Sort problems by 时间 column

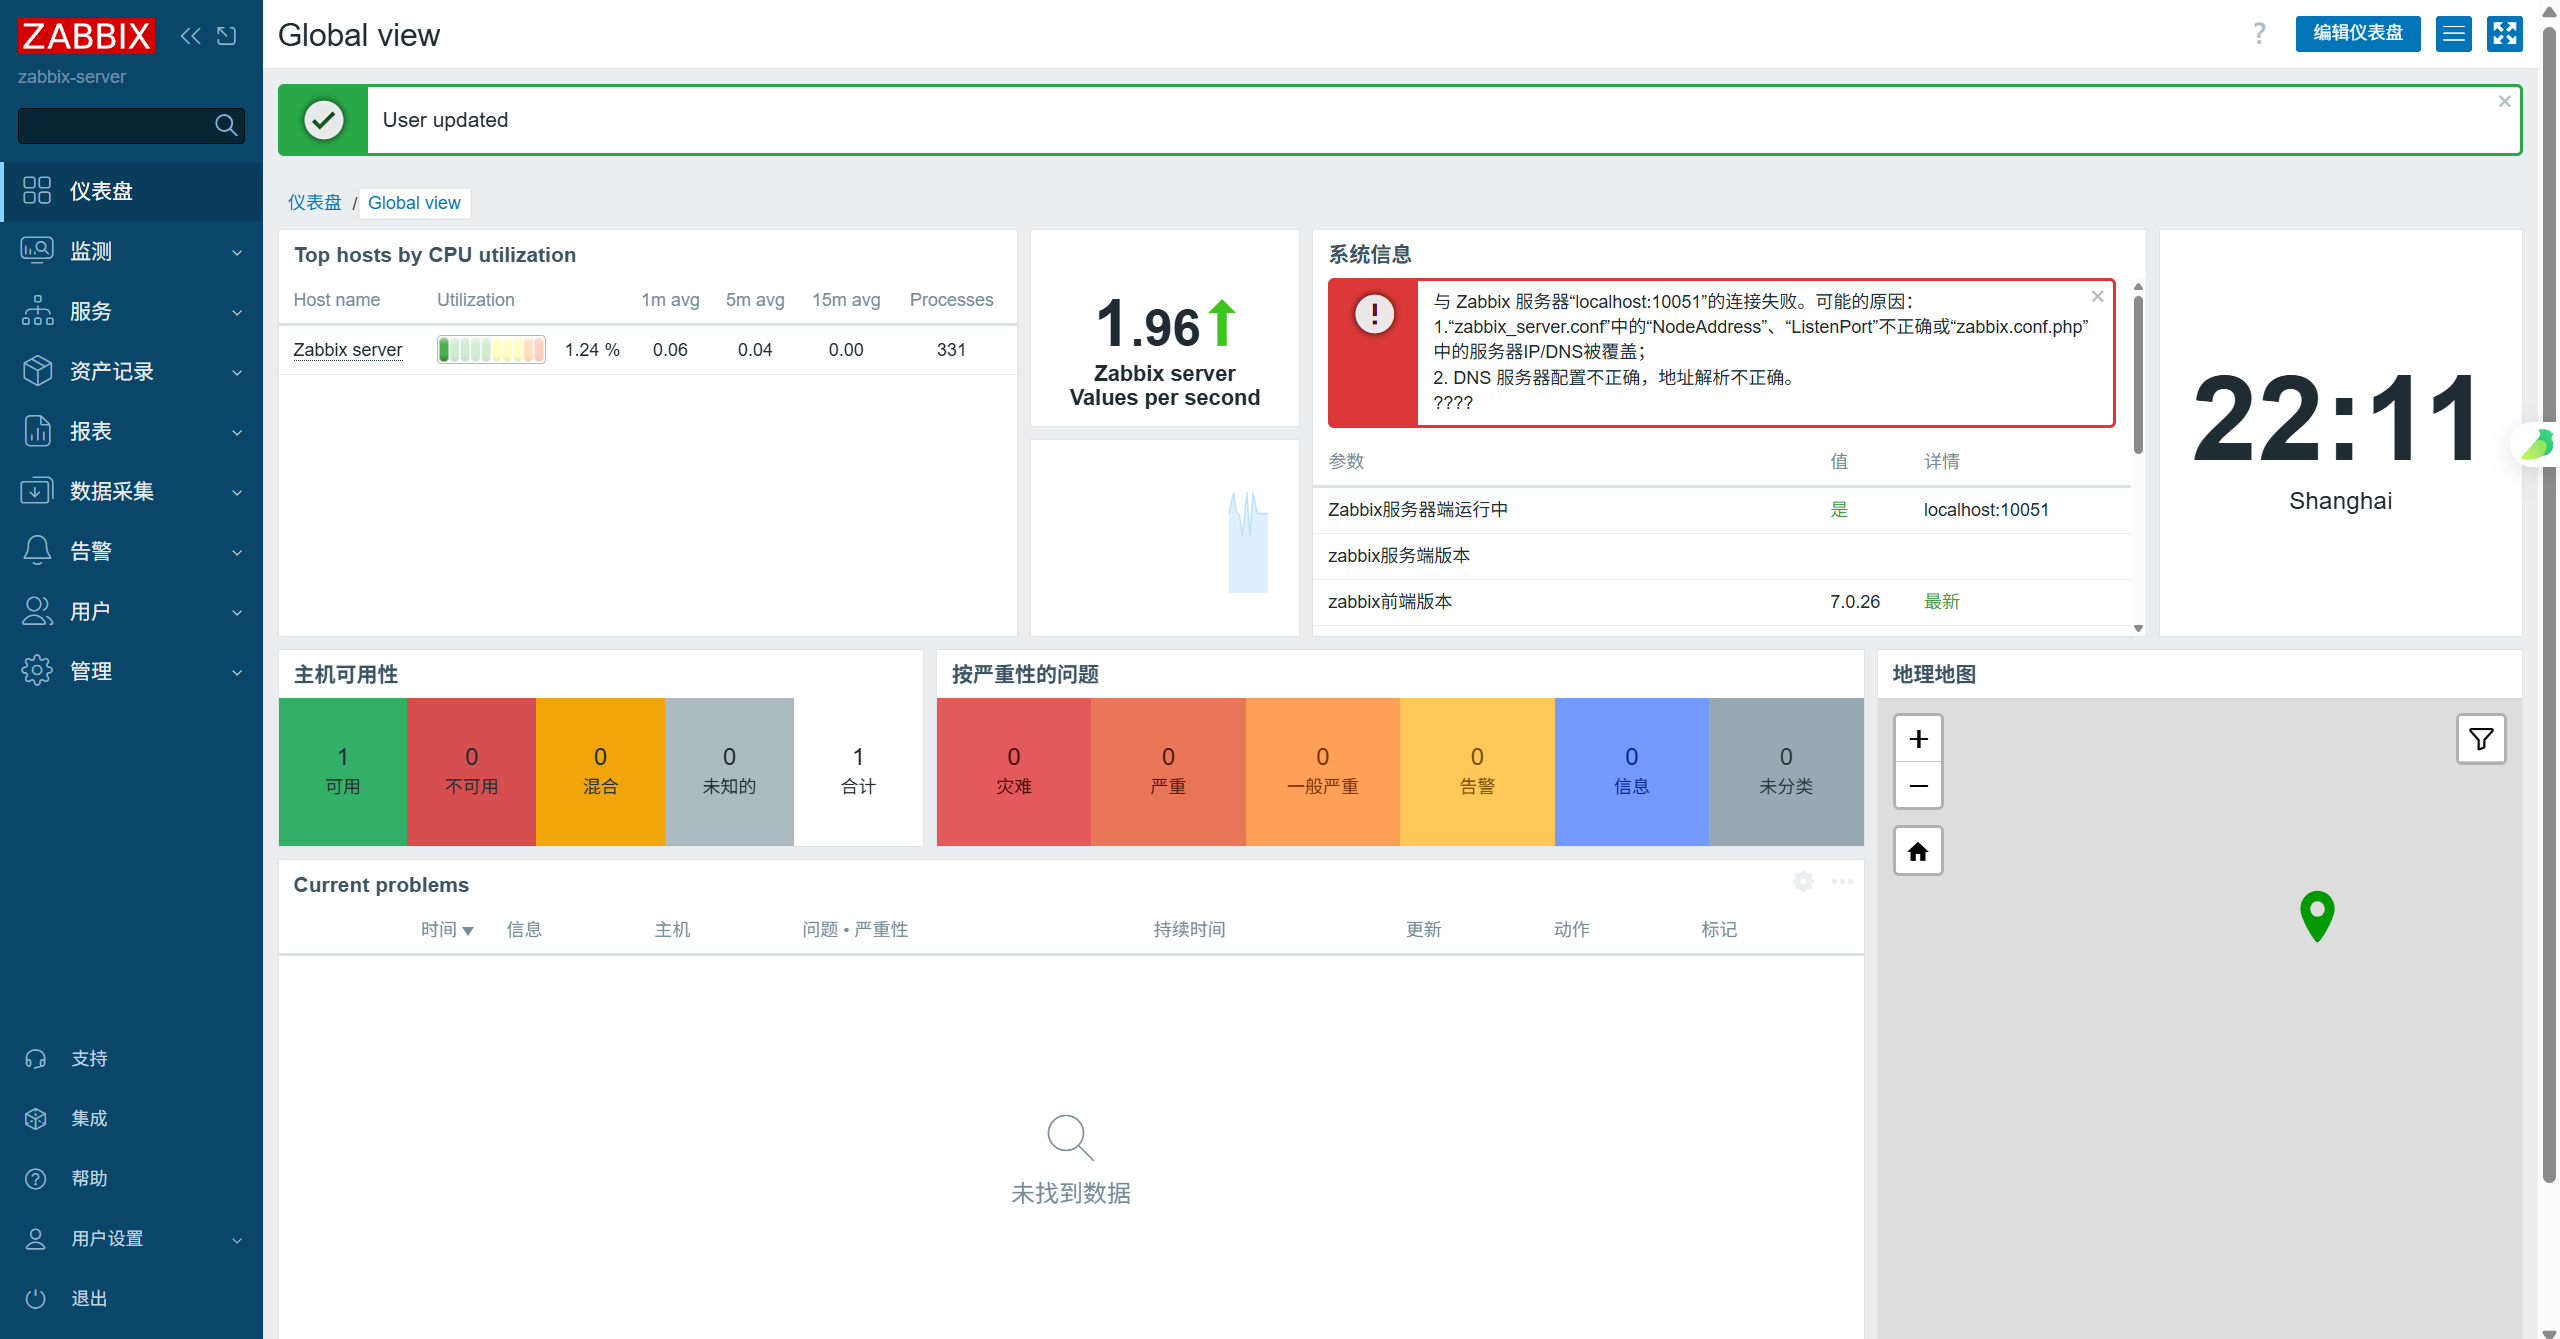447,930
